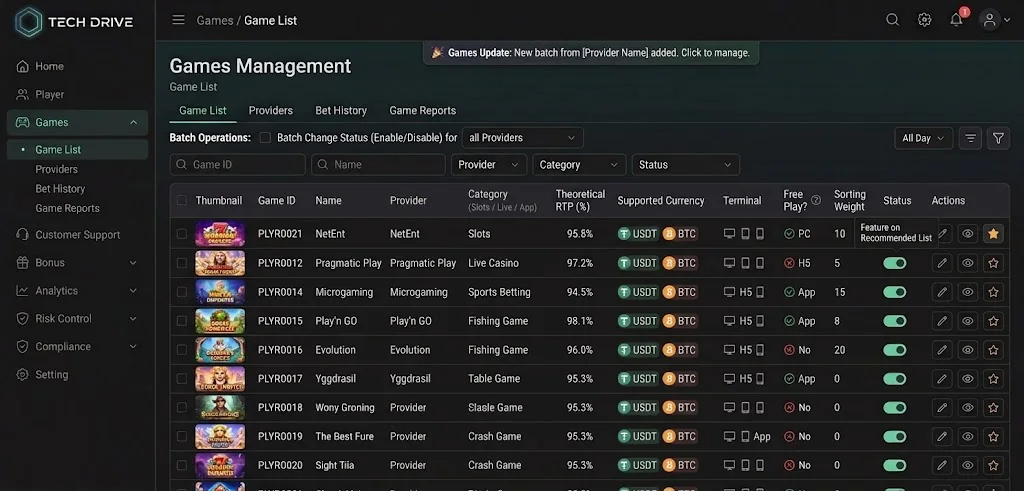The image size is (1024, 491).
Task: Edit the PLYR0014 Microgaming game
Action: 942,292
